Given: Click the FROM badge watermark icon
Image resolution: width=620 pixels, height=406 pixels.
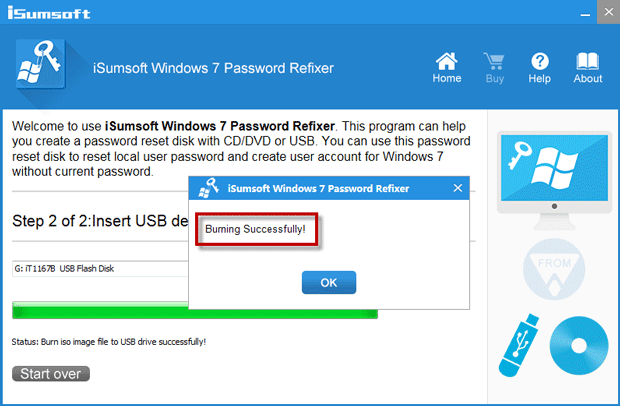Looking at the screenshot, I should 554,269.
